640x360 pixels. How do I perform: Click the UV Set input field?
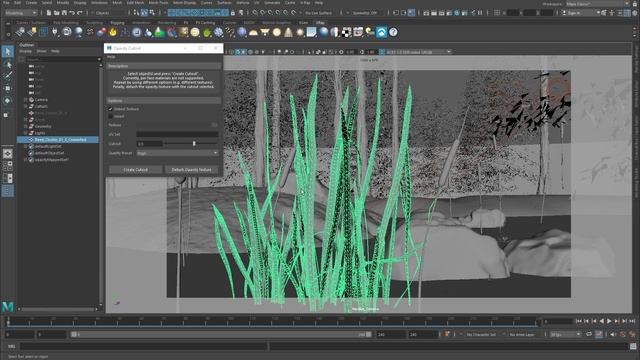tap(177, 134)
